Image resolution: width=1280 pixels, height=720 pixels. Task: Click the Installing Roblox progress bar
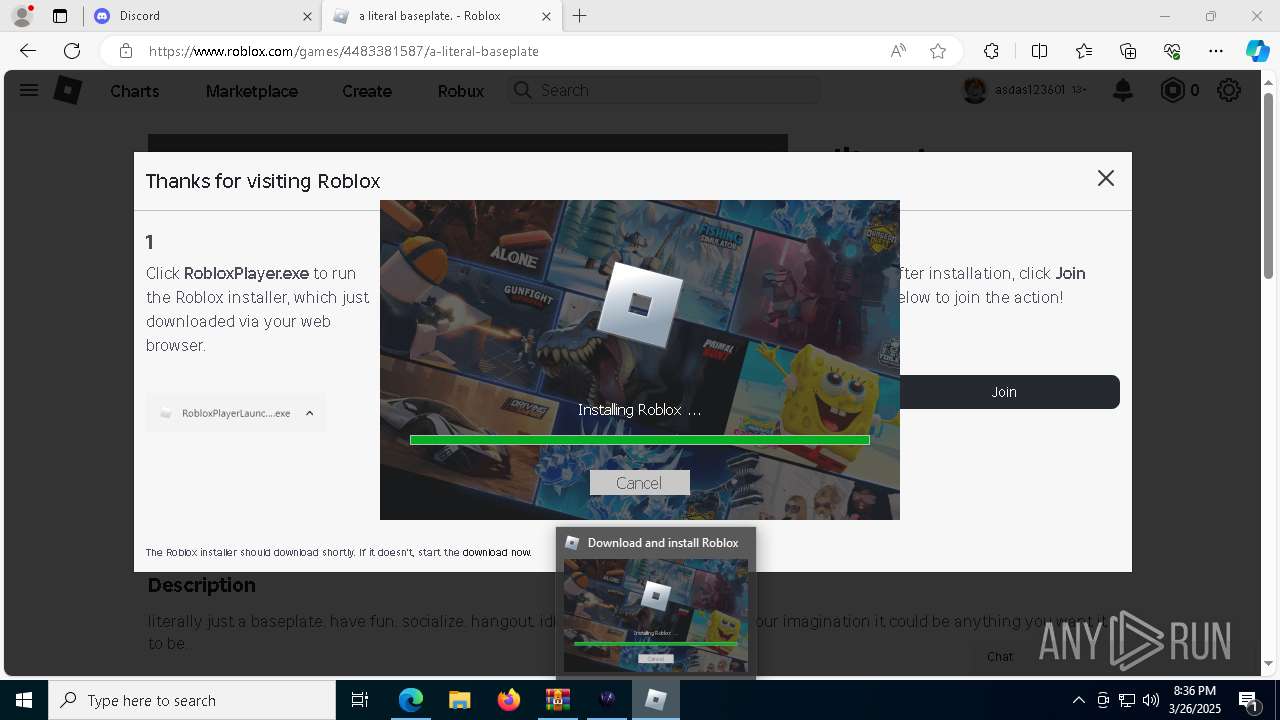pos(640,440)
